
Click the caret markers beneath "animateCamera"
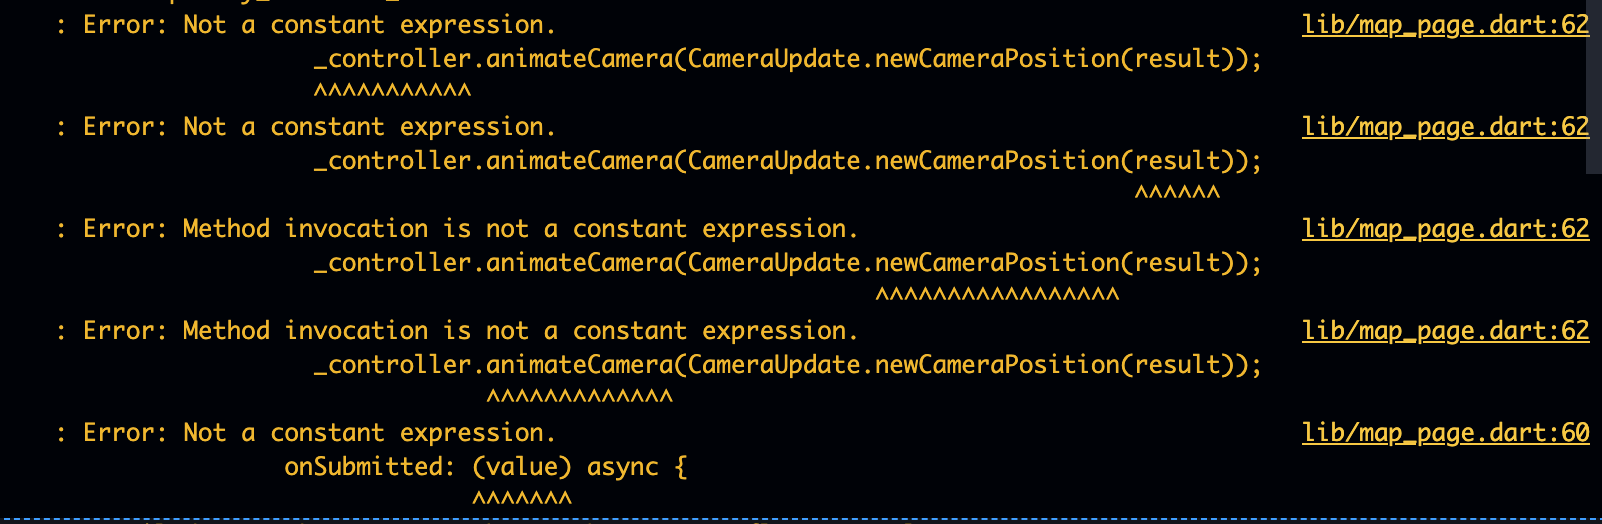click(x=579, y=397)
